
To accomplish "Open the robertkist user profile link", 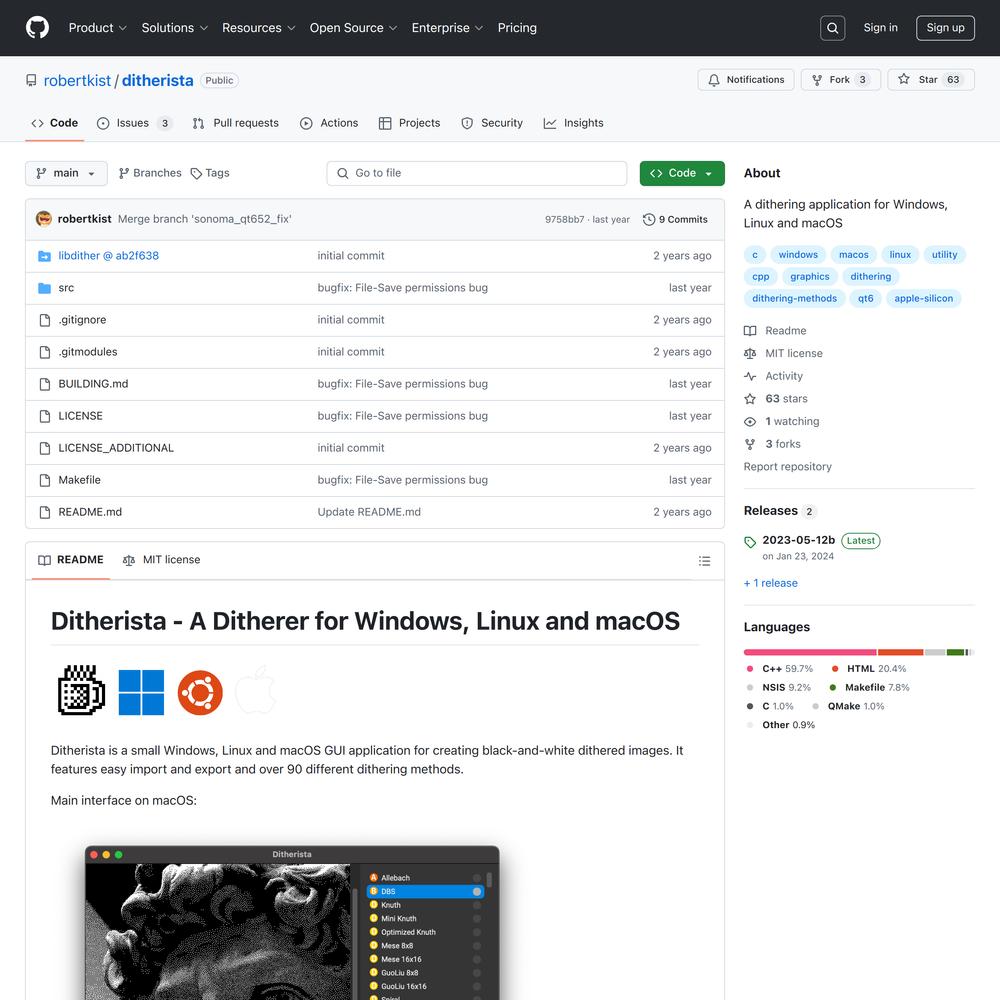I will click(x=77, y=80).
